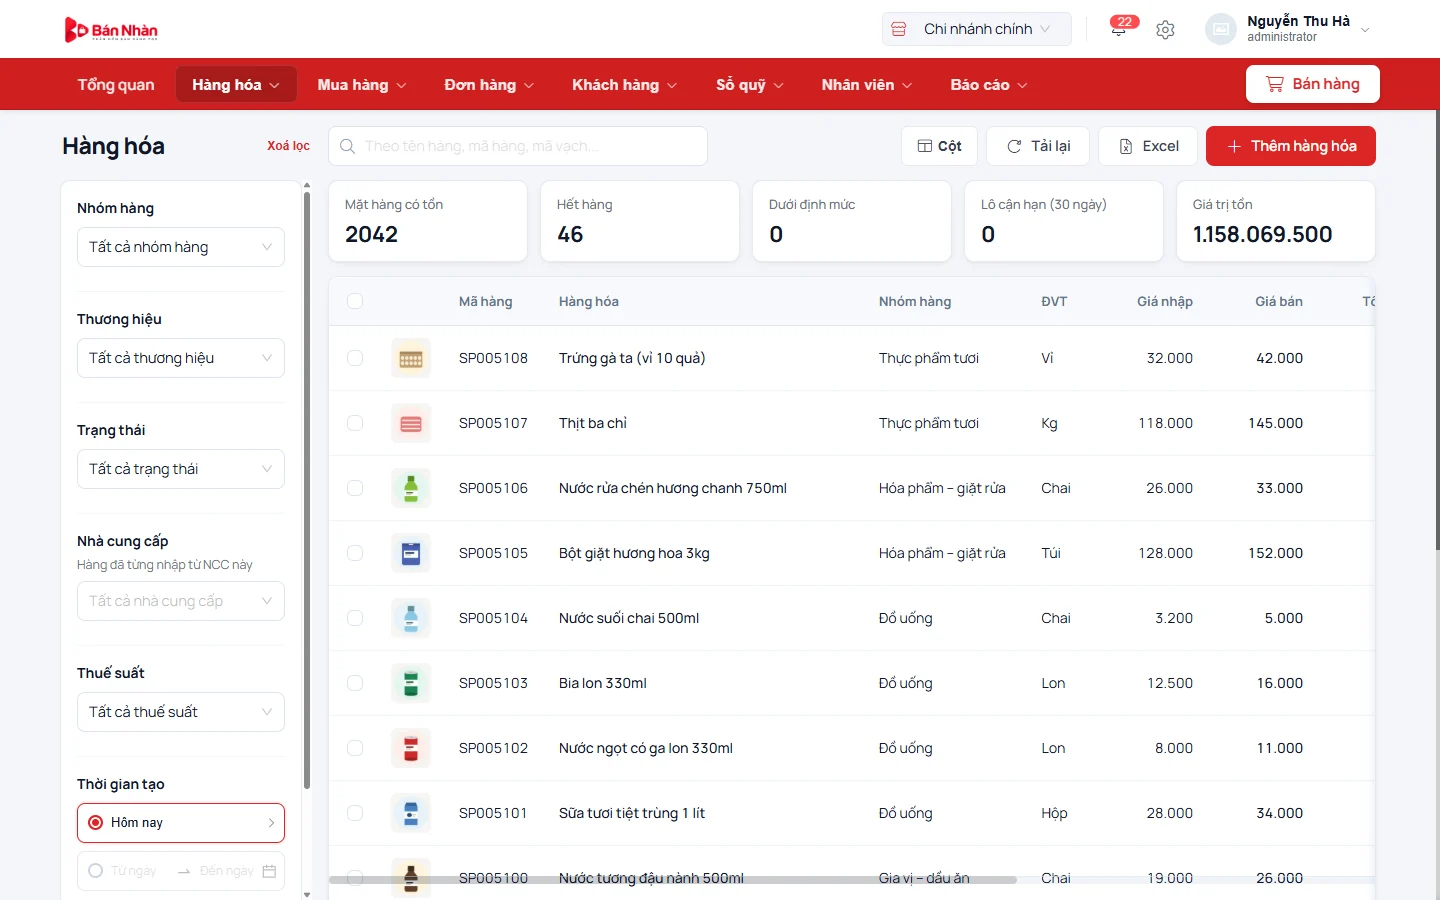Select the Hôm nay radio option
The width and height of the screenshot is (1440, 900).
[96, 823]
